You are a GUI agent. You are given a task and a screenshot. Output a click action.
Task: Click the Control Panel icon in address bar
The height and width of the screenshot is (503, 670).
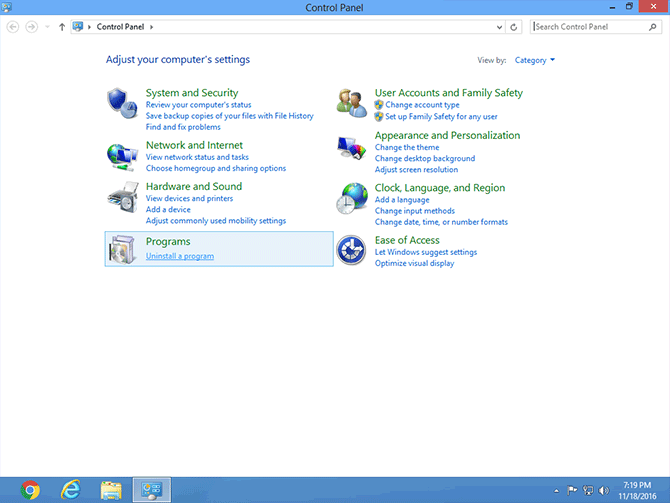78,26
